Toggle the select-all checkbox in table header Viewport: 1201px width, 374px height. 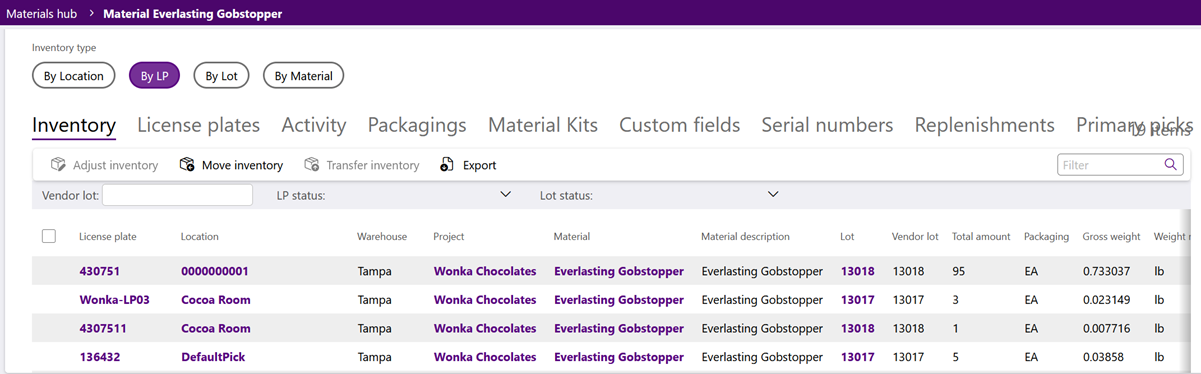[49, 236]
